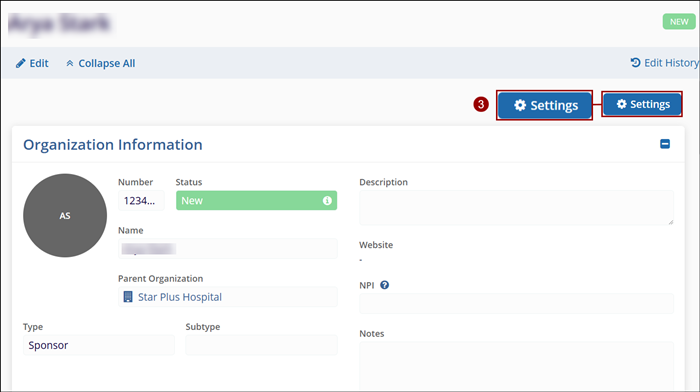
Task: Click gear icon on small Settings button
Action: 621,104
